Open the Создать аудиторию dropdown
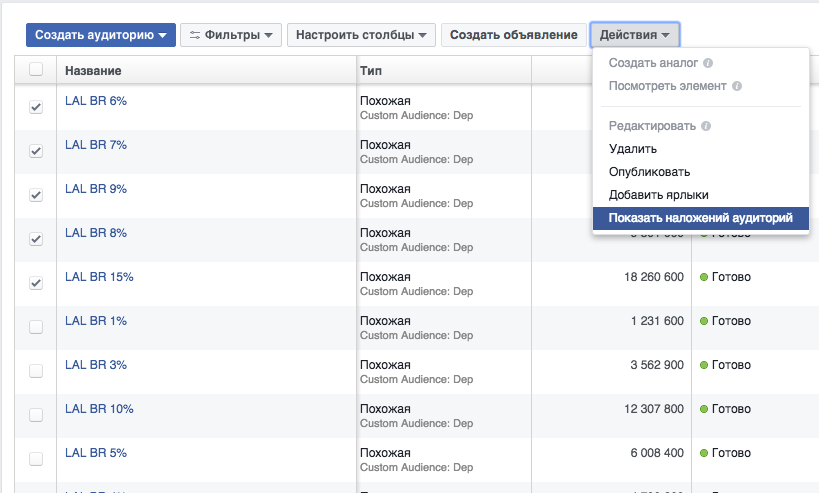Image resolution: width=819 pixels, height=493 pixels. (100, 35)
